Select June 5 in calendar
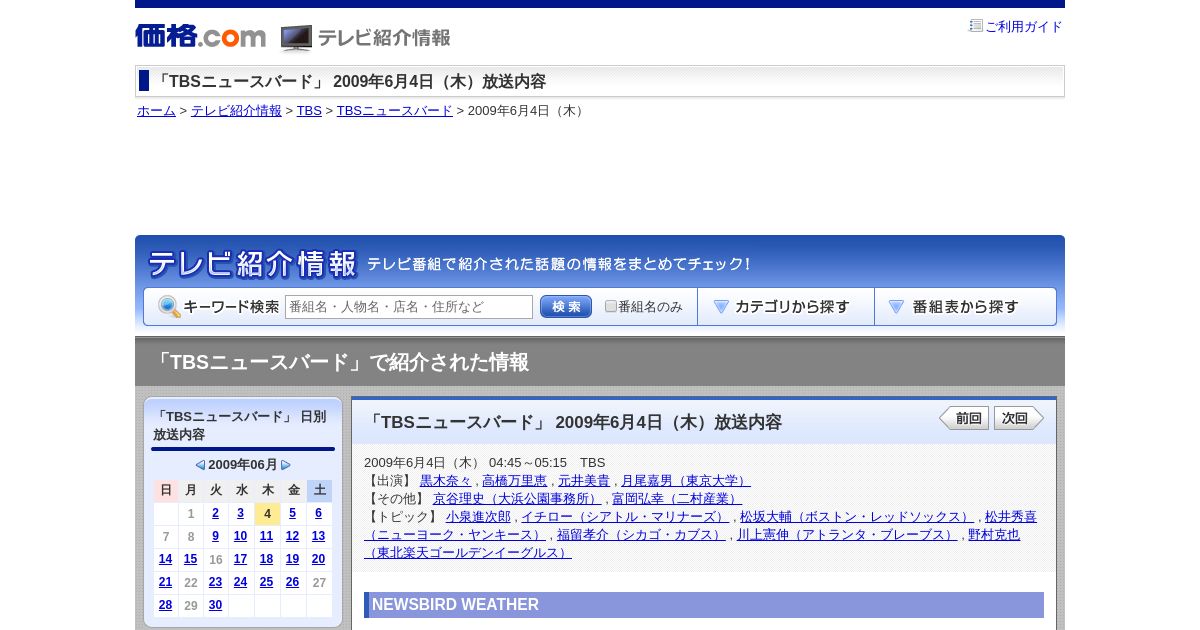 (292, 513)
